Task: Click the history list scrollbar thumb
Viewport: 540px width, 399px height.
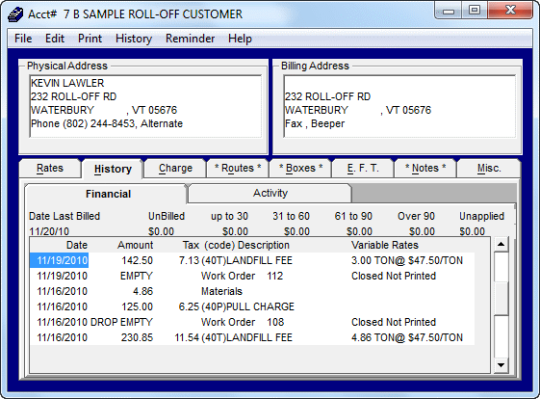Action: coord(501,298)
